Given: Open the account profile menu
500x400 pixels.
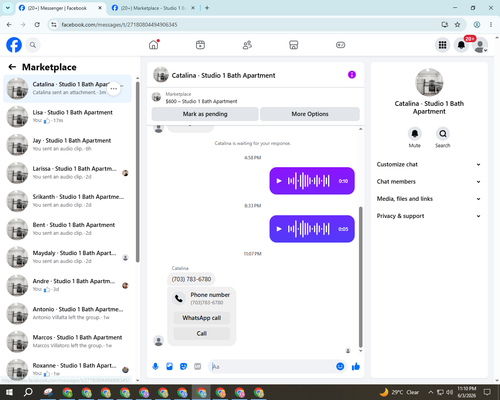Looking at the screenshot, I should 480,45.
